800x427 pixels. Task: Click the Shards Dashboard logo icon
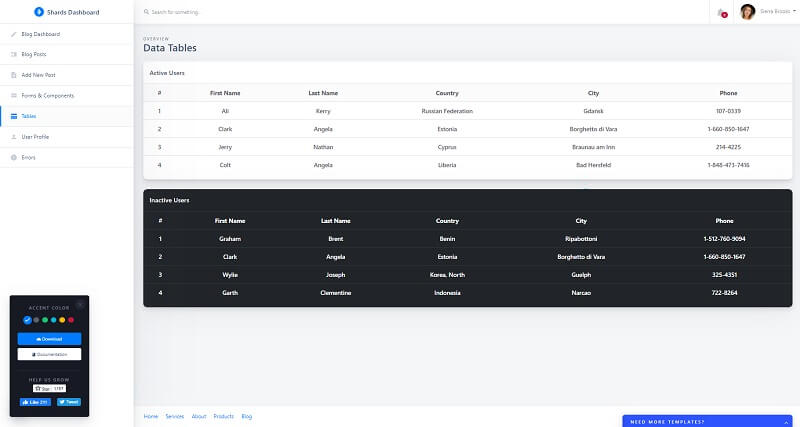(39, 12)
